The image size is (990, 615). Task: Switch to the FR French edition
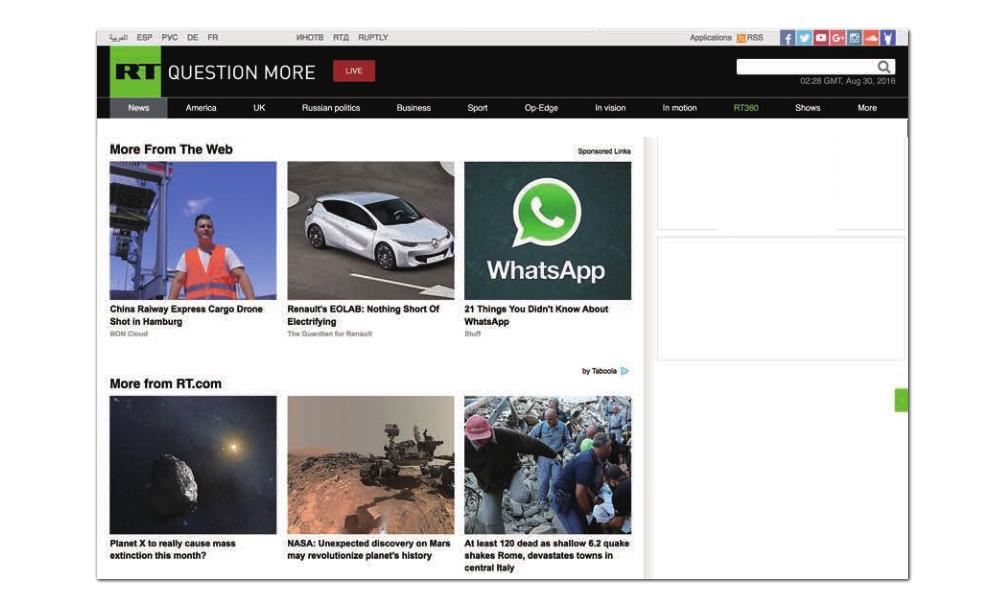point(213,38)
